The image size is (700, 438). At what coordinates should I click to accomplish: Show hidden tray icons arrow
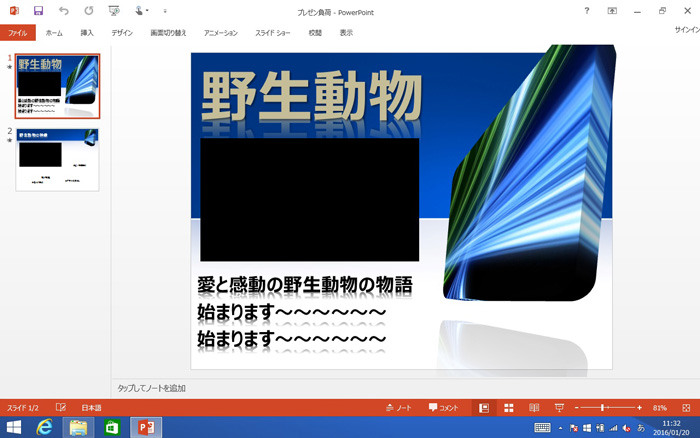(x=560, y=428)
